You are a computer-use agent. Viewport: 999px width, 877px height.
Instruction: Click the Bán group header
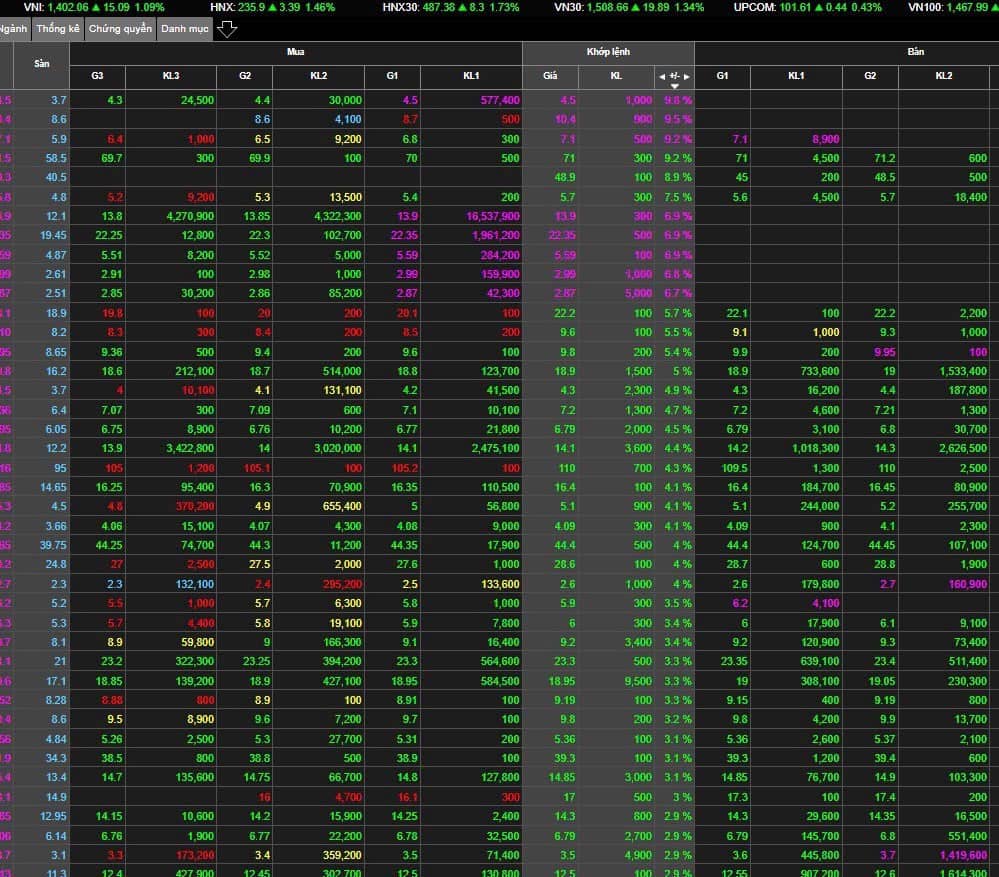click(847, 52)
